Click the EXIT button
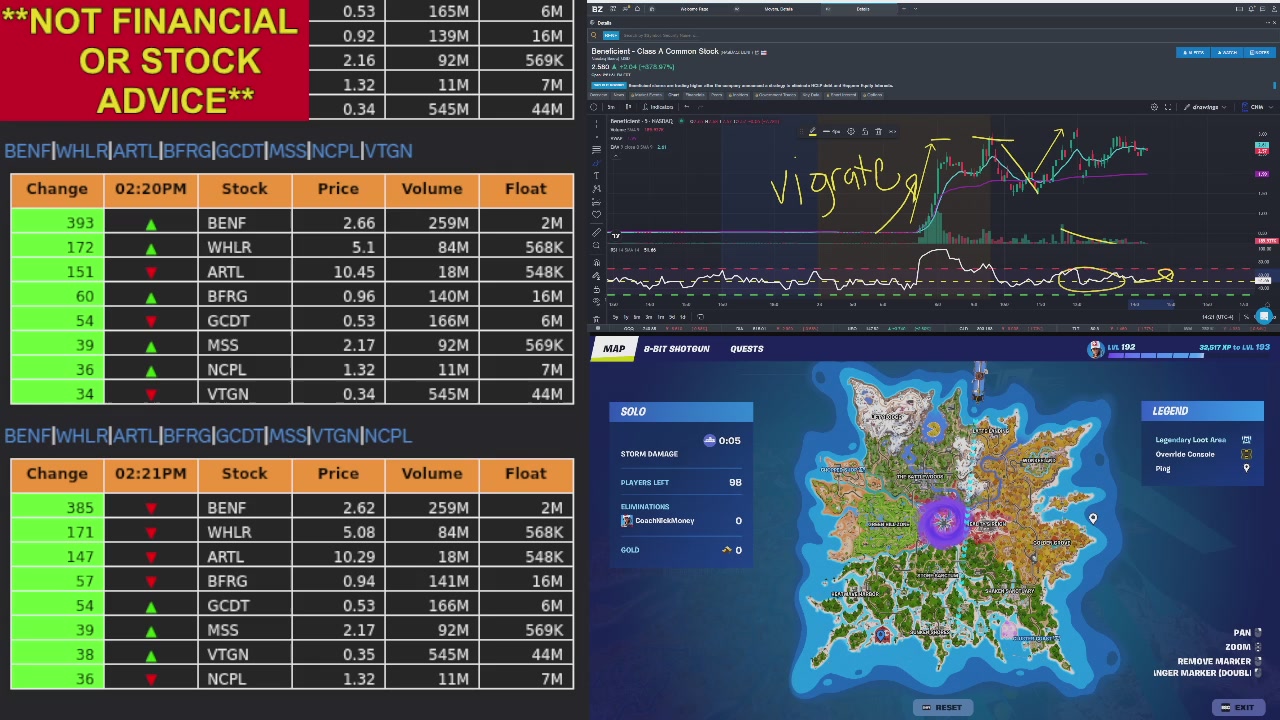The width and height of the screenshot is (1280, 720). (x=1236, y=708)
